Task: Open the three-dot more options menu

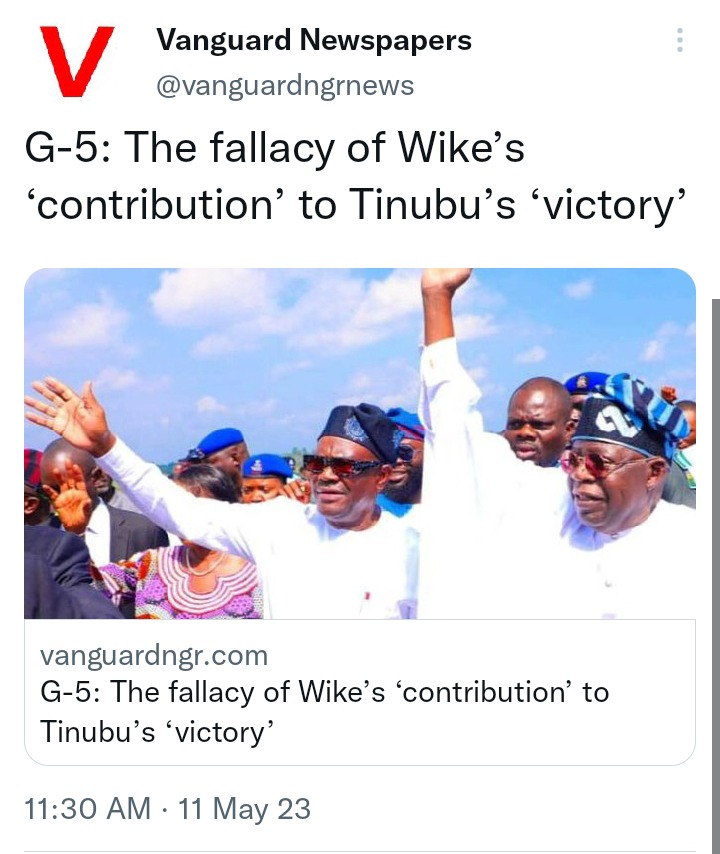Action: click(679, 40)
